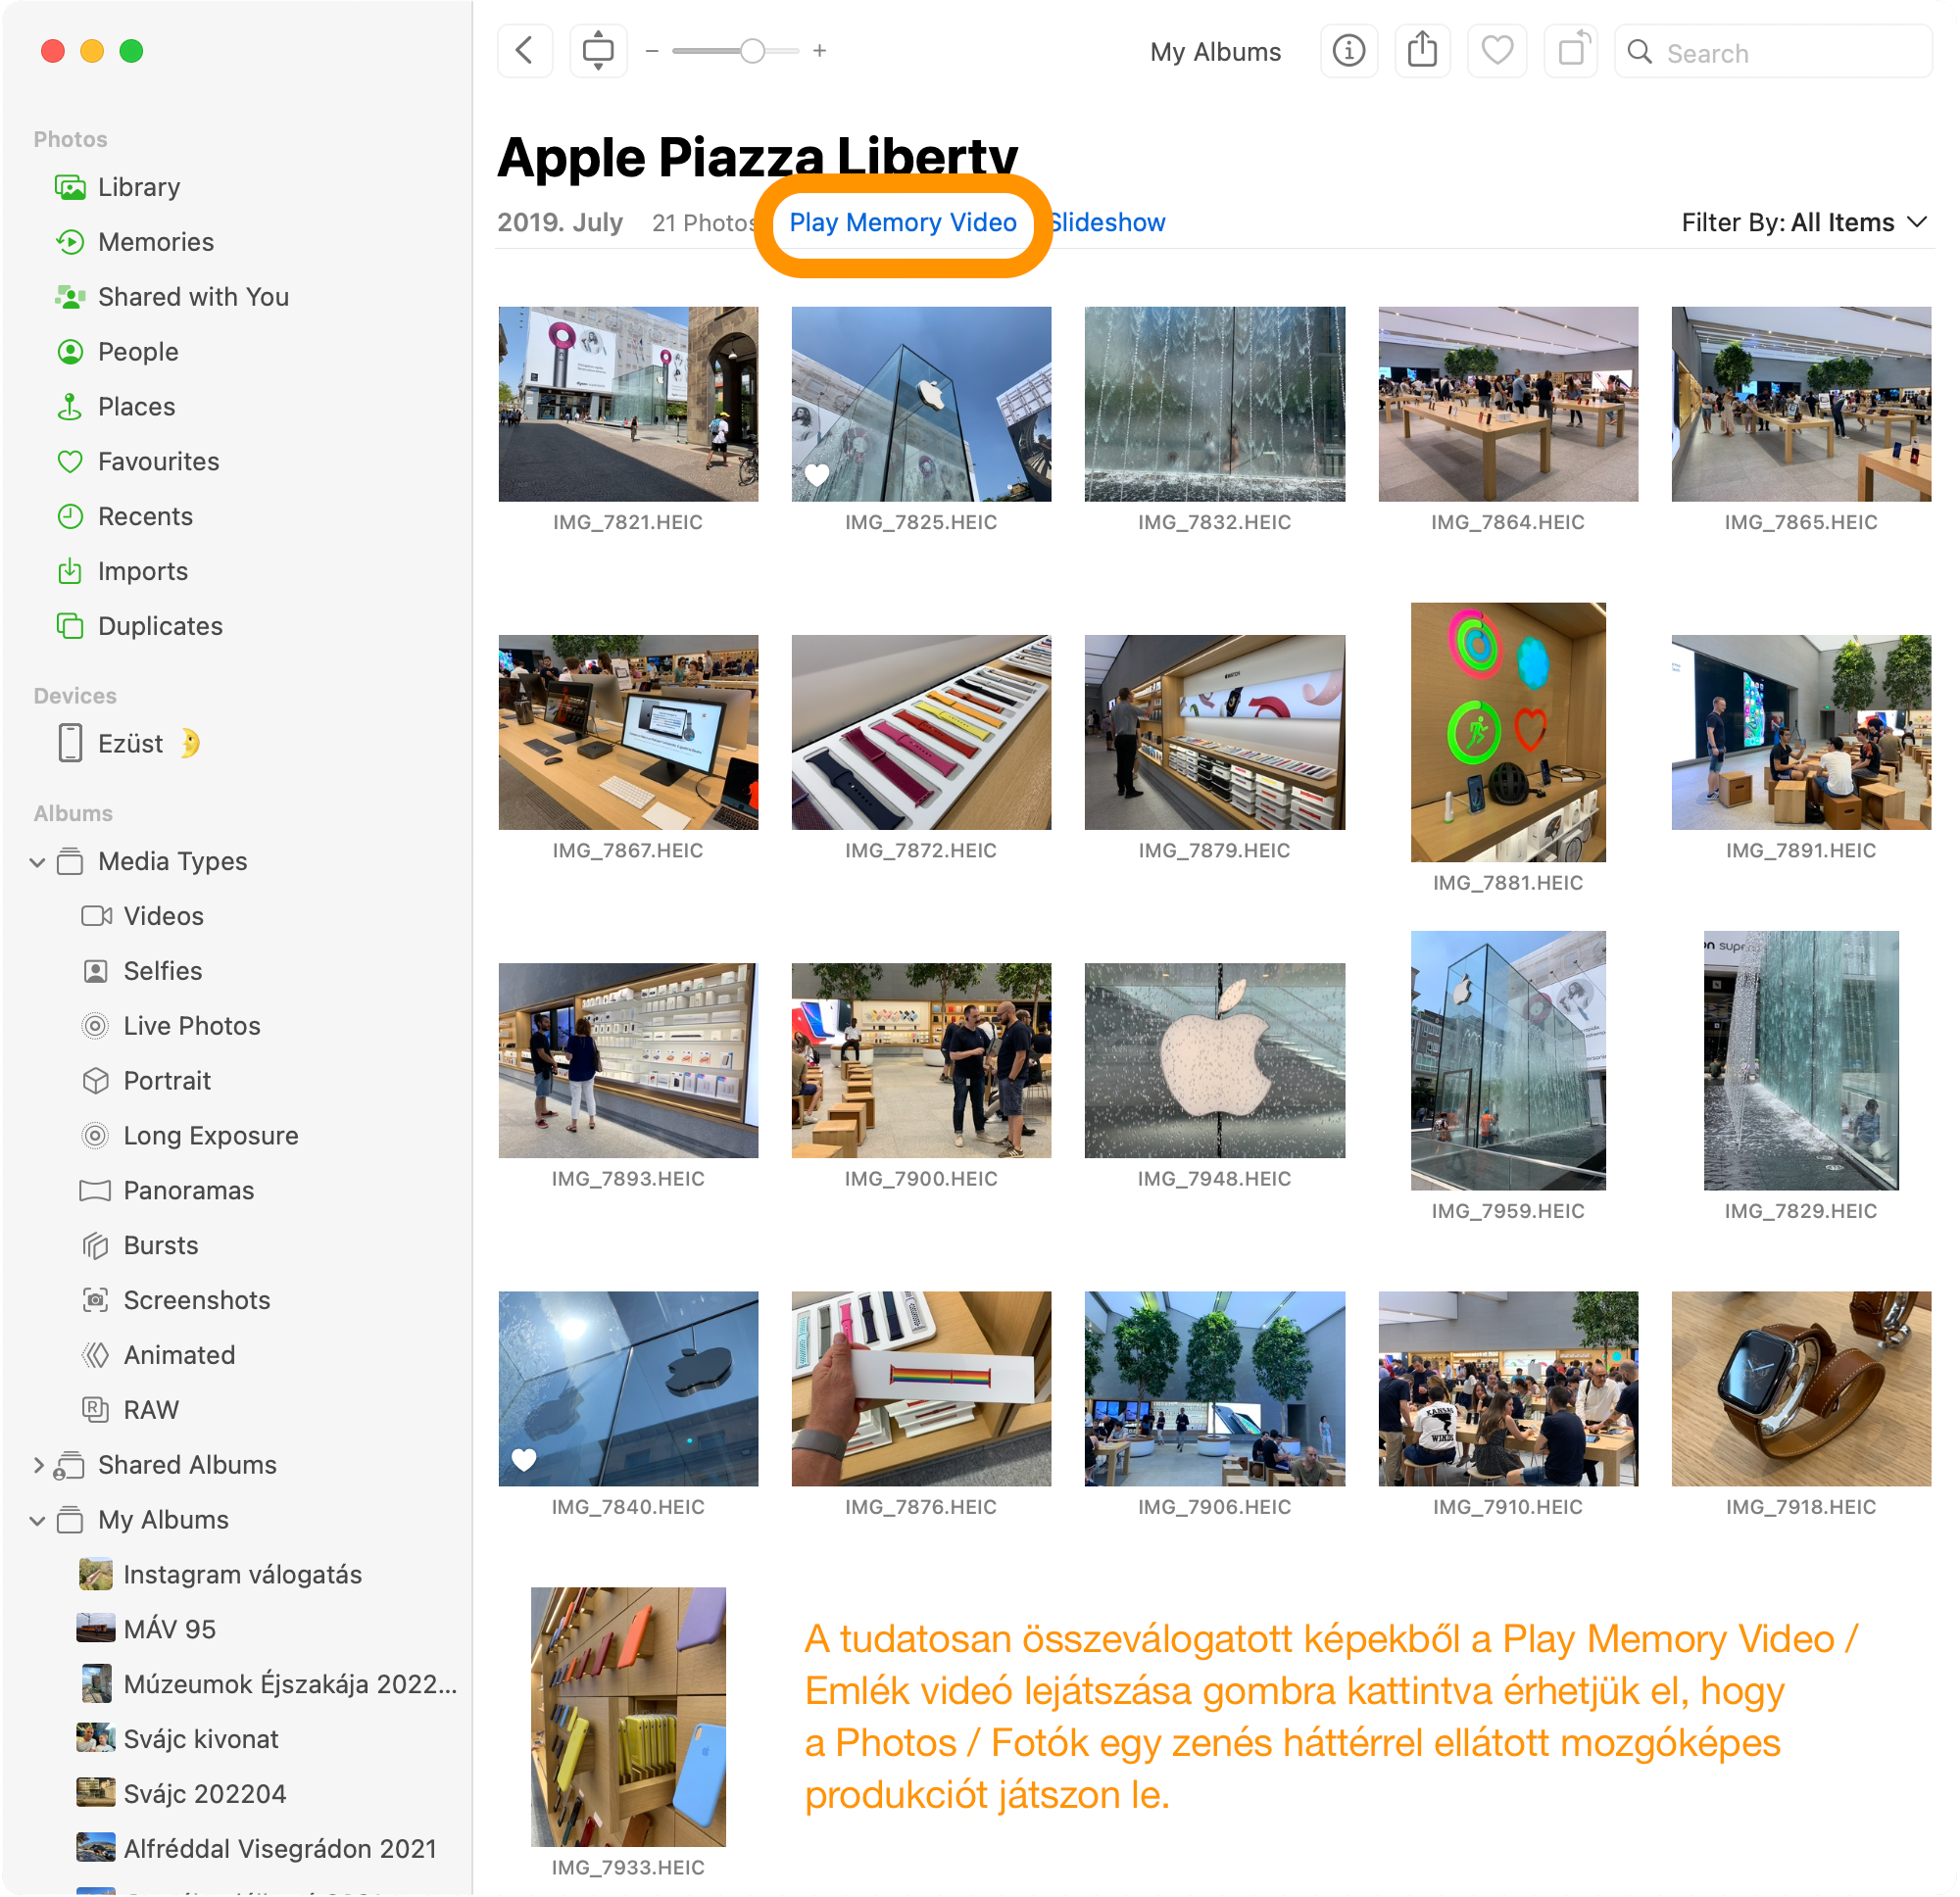Select the IMG_7881.HEIC activity rings photo
1960x1897 pixels.
pyautogui.click(x=1507, y=732)
